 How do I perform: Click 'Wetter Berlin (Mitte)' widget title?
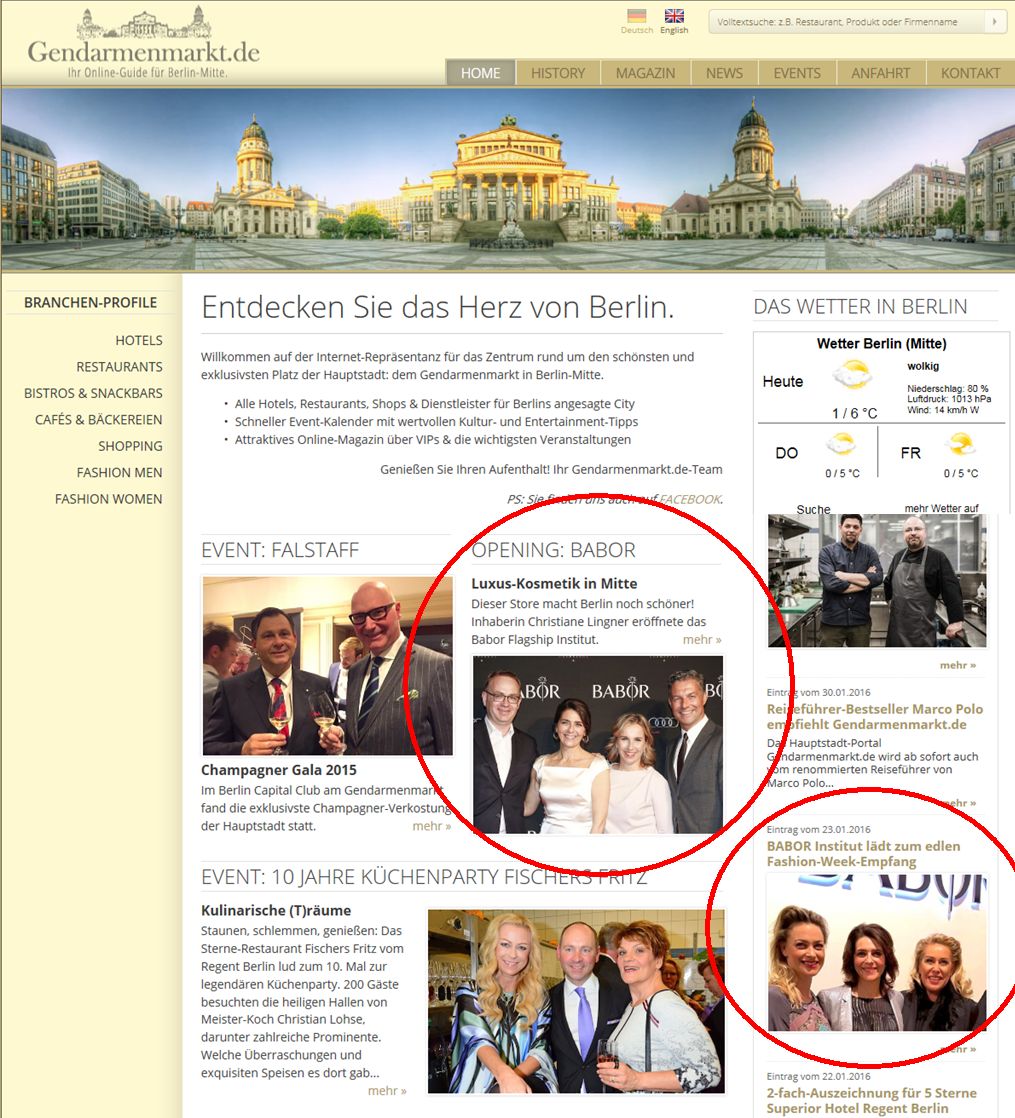(x=882, y=344)
